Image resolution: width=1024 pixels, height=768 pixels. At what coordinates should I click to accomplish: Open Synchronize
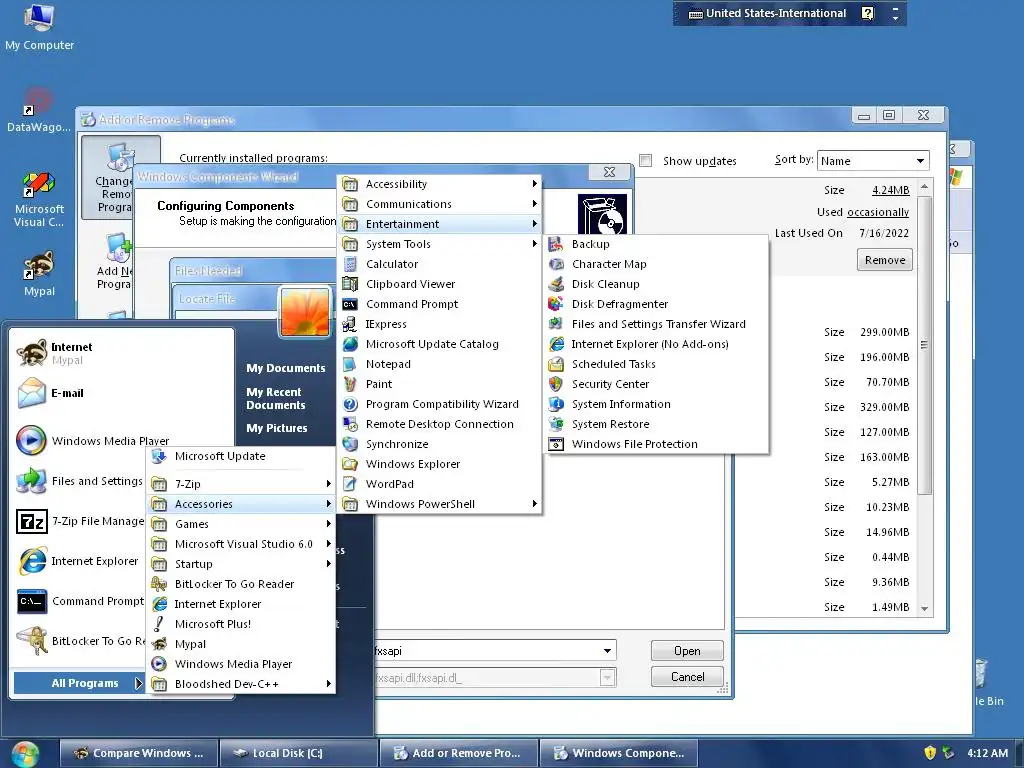[440, 444]
